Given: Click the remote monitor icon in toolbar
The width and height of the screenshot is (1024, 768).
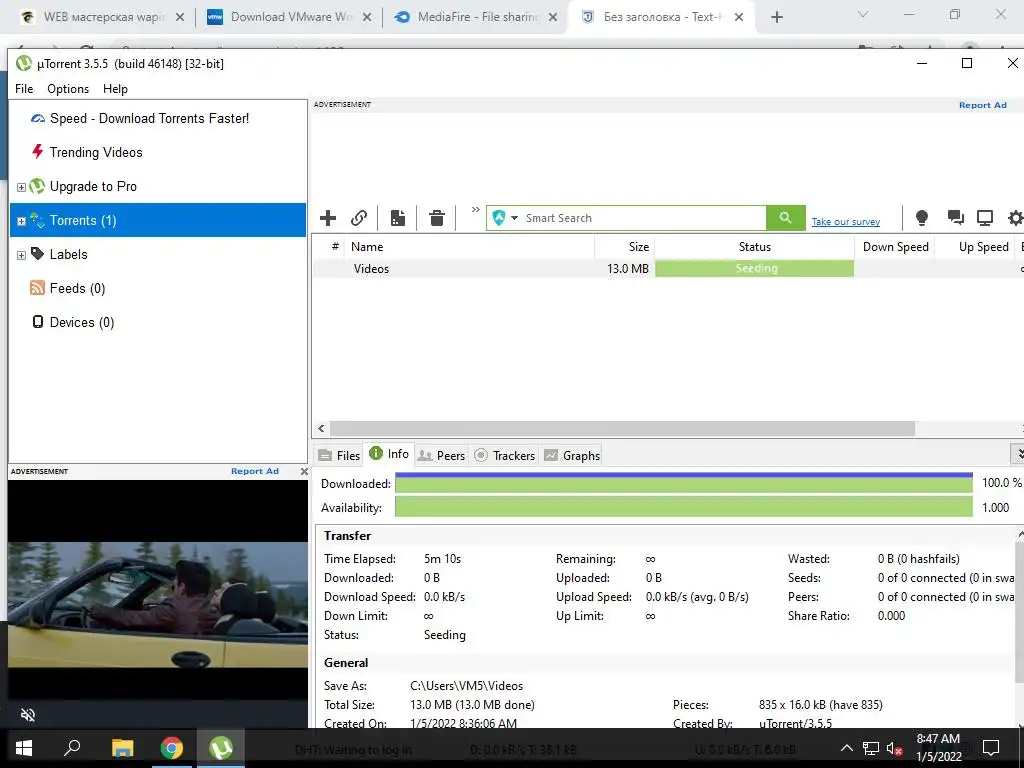Looking at the screenshot, I should click(985, 218).
